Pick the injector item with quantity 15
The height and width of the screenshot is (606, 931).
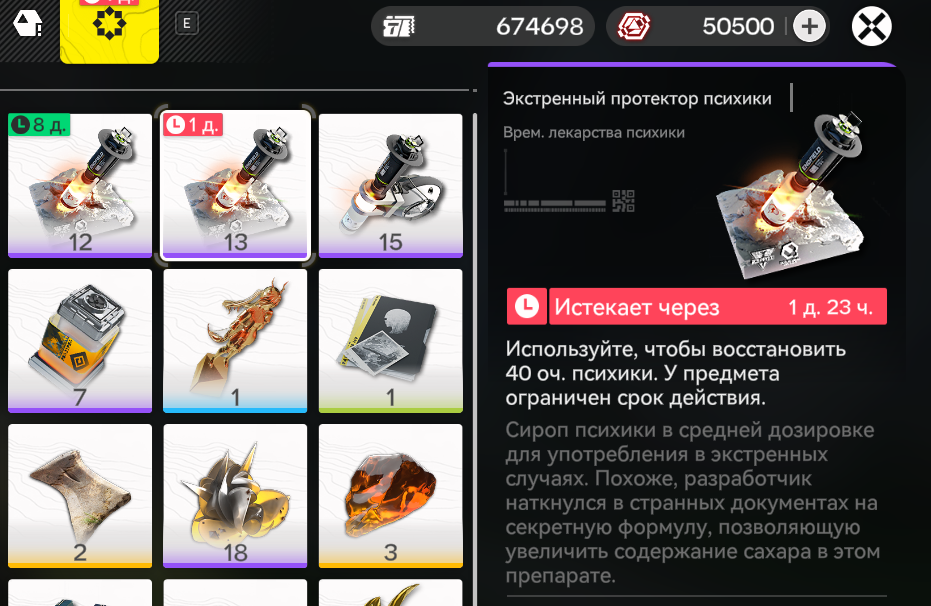[391, 186]
